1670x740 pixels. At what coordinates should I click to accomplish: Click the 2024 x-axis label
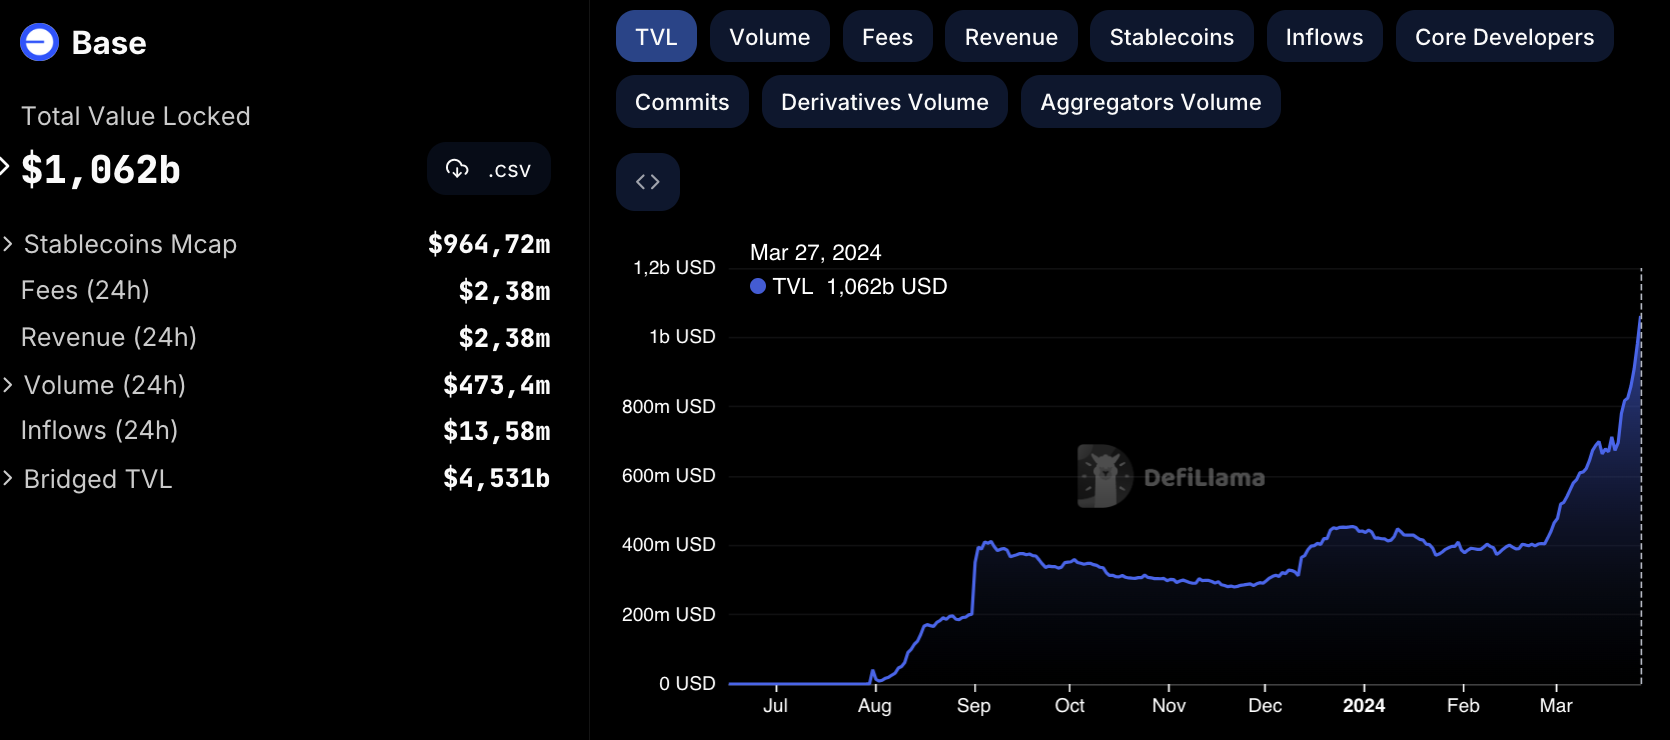coord(1364,706)
